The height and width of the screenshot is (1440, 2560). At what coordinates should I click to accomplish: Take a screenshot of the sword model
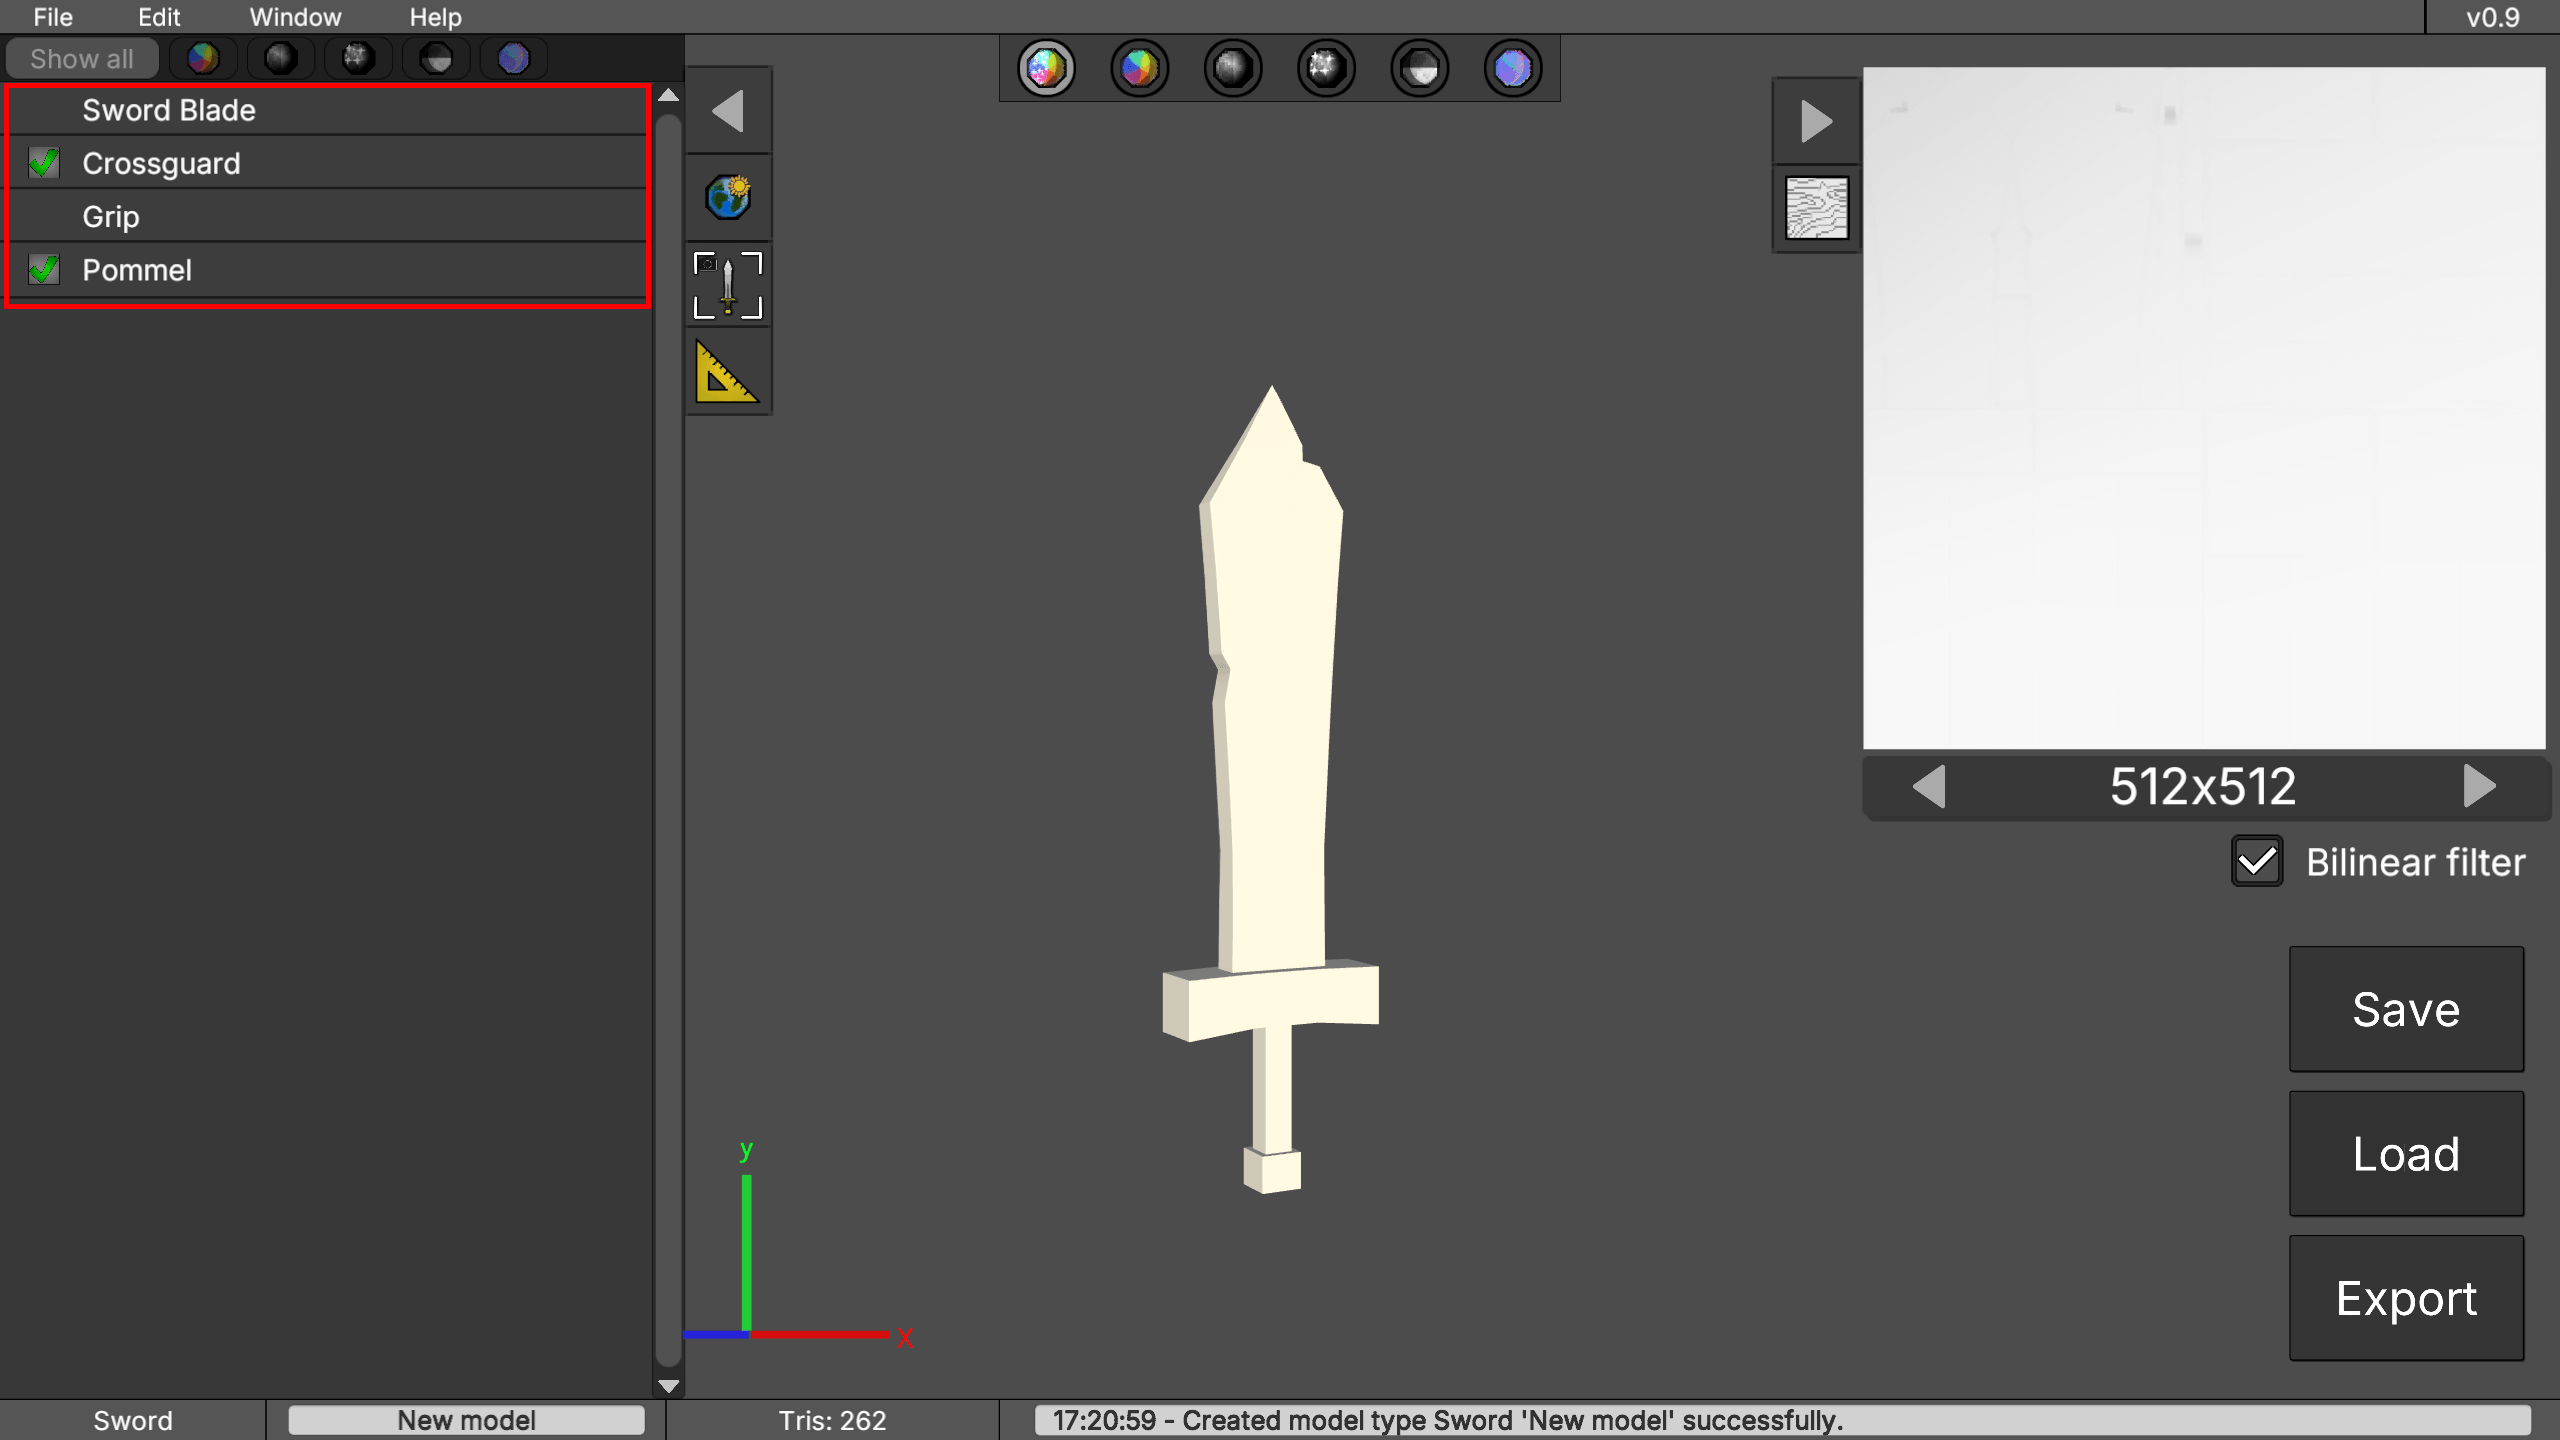[728, 285]
